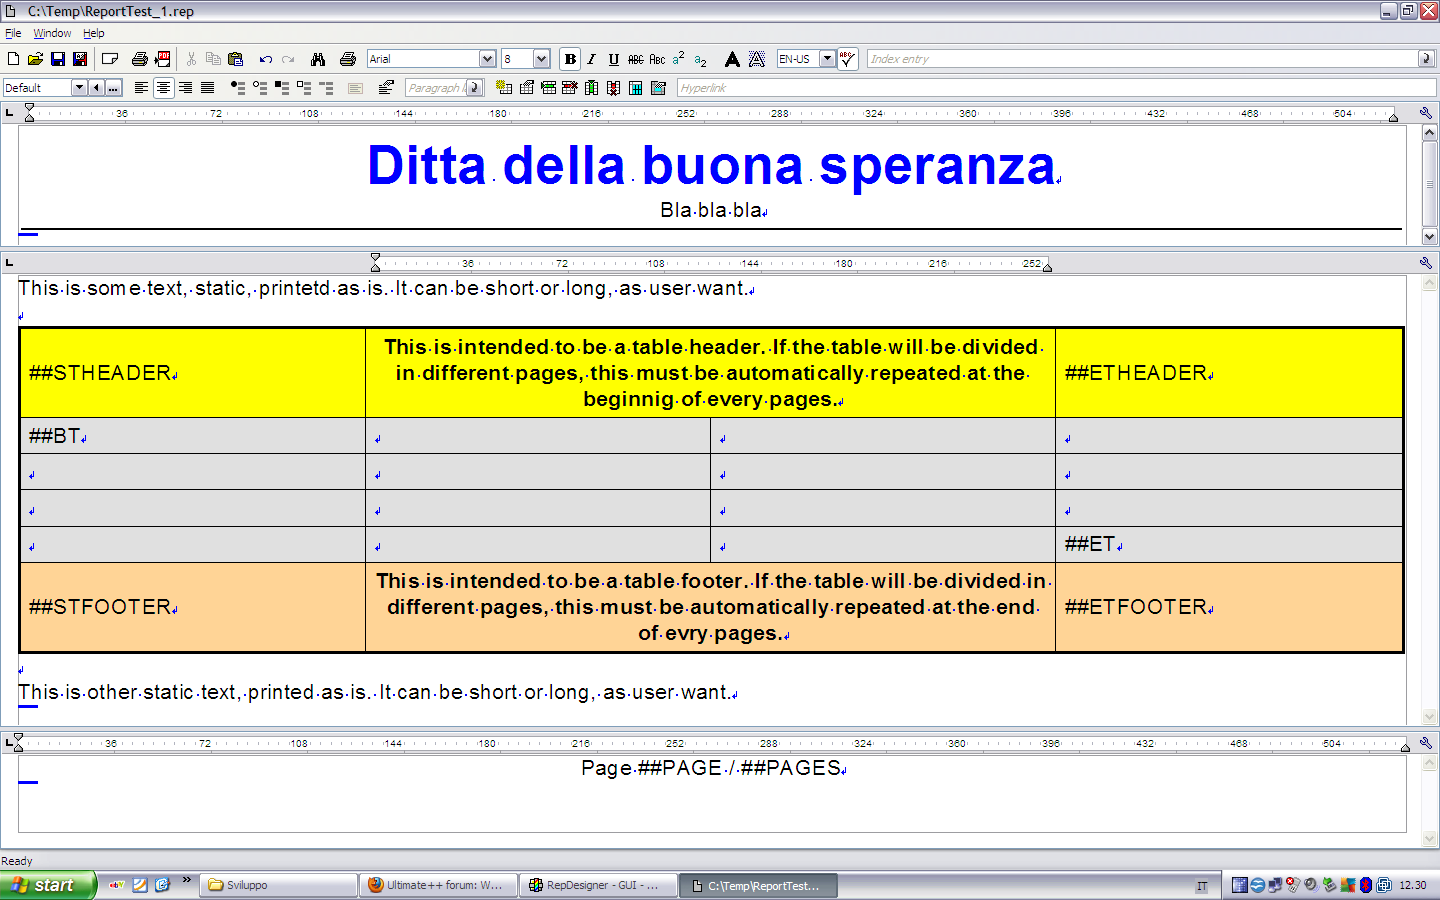Click the header ruler wrench settings icon
This screenshot has height=900, width=1440.
pos(1426,113)
